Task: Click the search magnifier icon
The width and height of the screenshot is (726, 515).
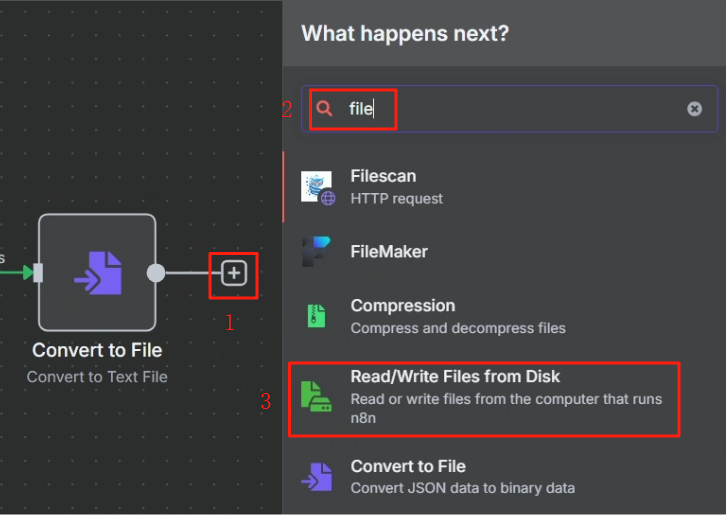Action: [324, 108]
